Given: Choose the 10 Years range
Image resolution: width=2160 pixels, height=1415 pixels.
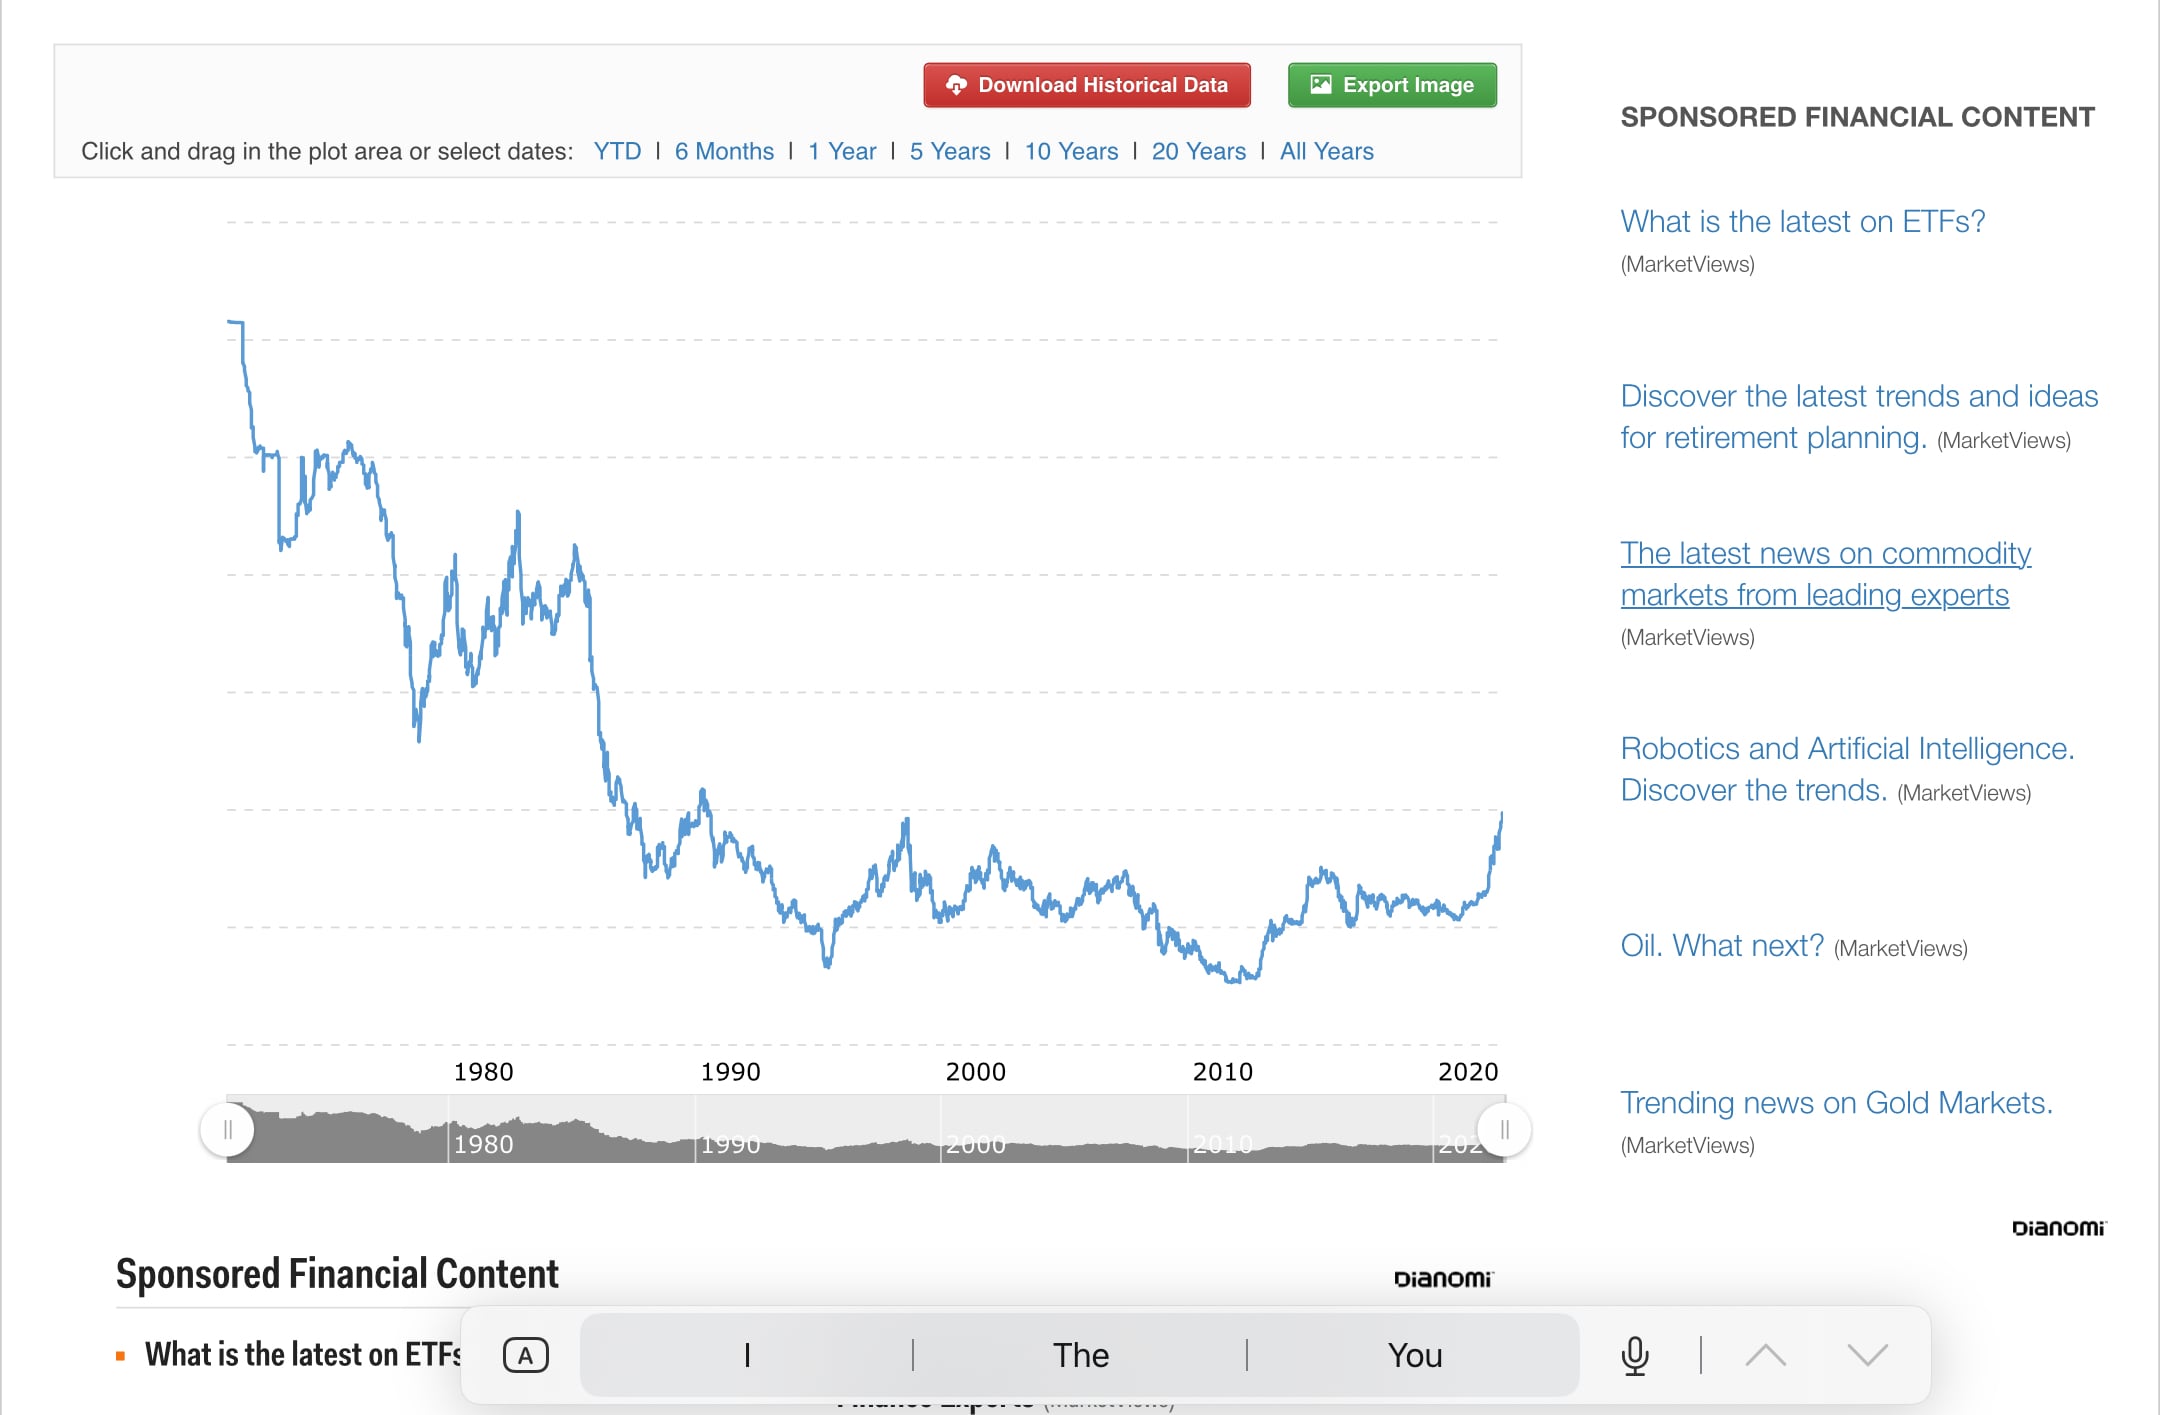Looking at the screenshot, I should click(1071, 151).
